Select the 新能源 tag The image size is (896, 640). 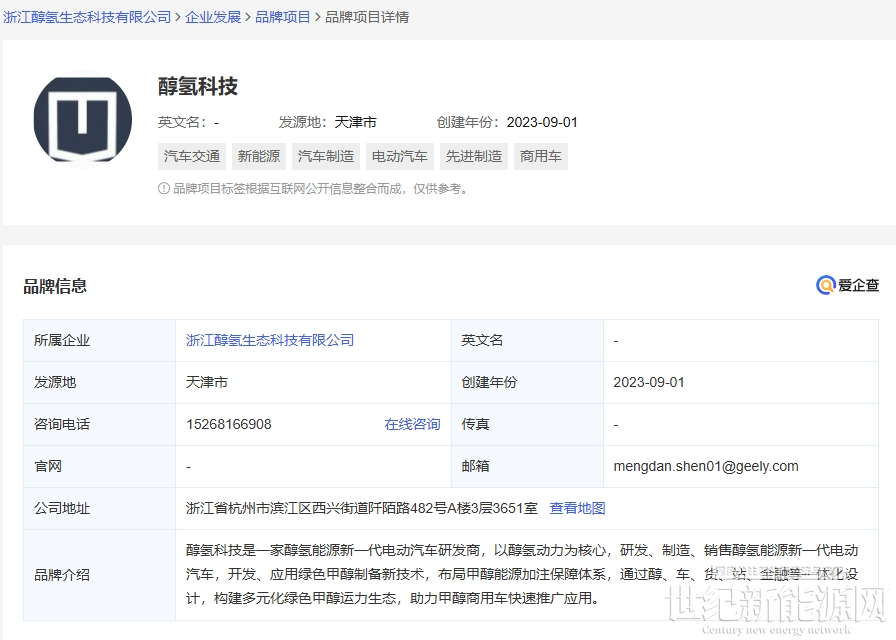[x=259, y=156]
